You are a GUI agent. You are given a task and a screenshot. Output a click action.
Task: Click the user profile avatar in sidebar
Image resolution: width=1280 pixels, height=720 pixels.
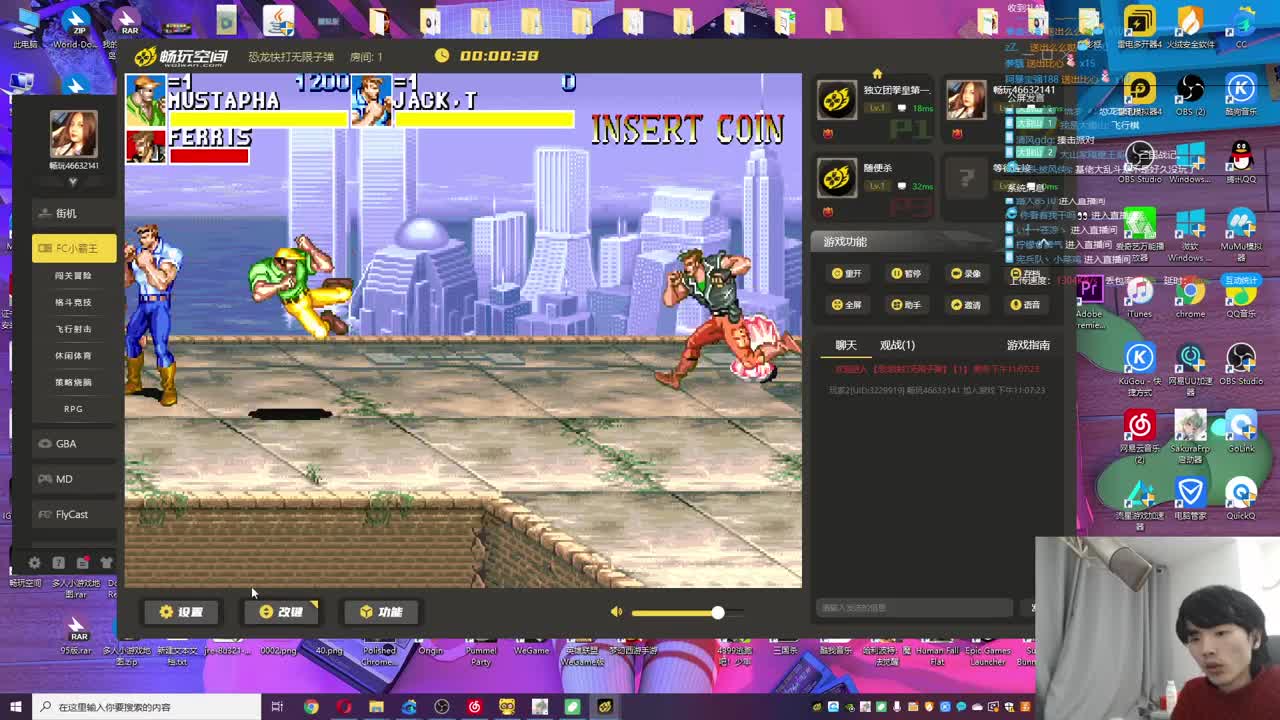(73, 134)
